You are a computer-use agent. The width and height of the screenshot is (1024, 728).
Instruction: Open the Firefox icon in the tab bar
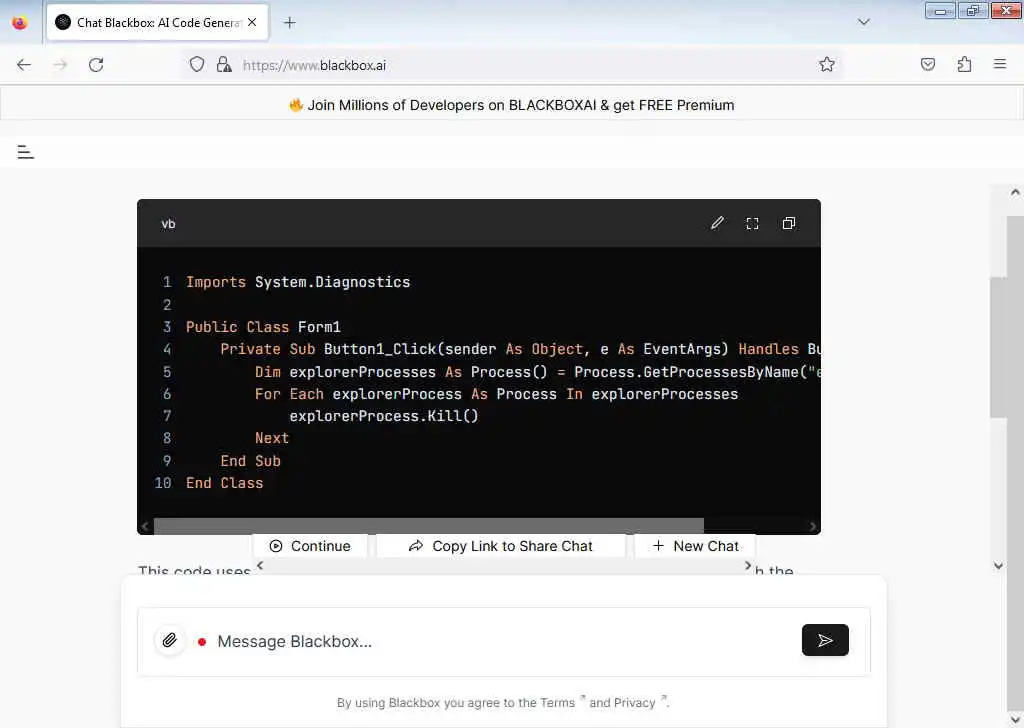click(20, 23)
